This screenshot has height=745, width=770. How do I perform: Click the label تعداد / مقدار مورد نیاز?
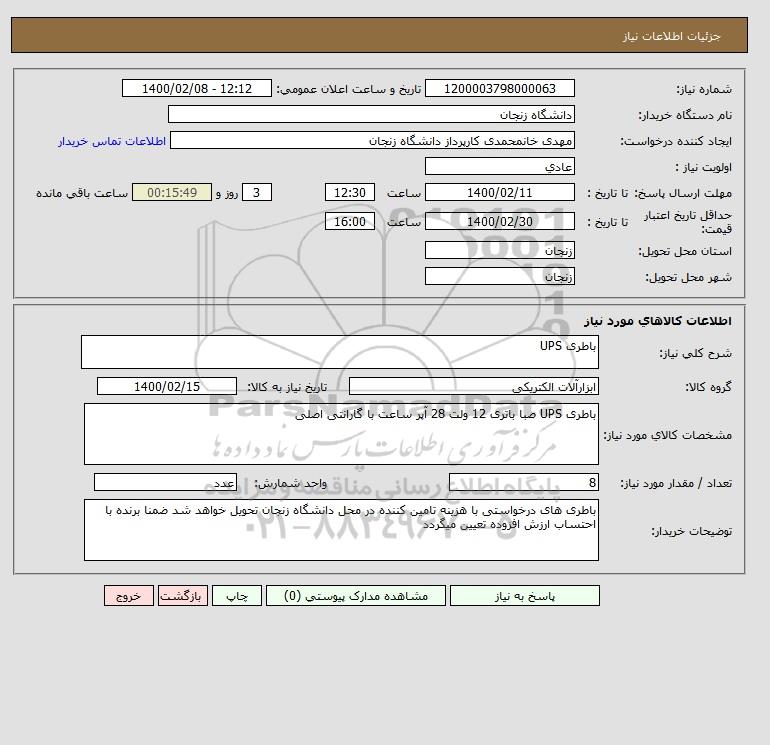click(x=676, y=484)
